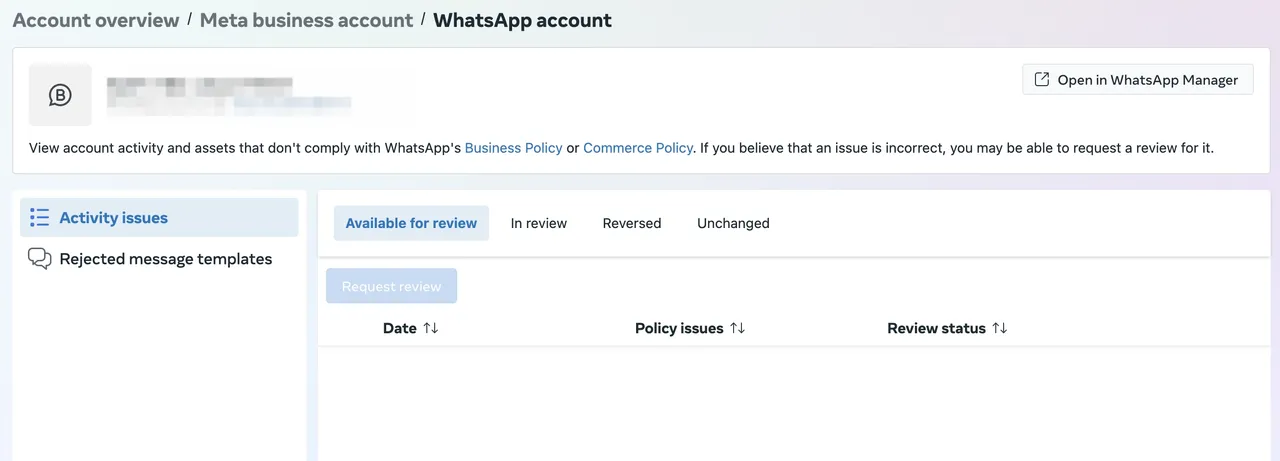The image size is (1280, 461).
Task: Switch to the Available for review tab
Action: click(x=411, y=223)
